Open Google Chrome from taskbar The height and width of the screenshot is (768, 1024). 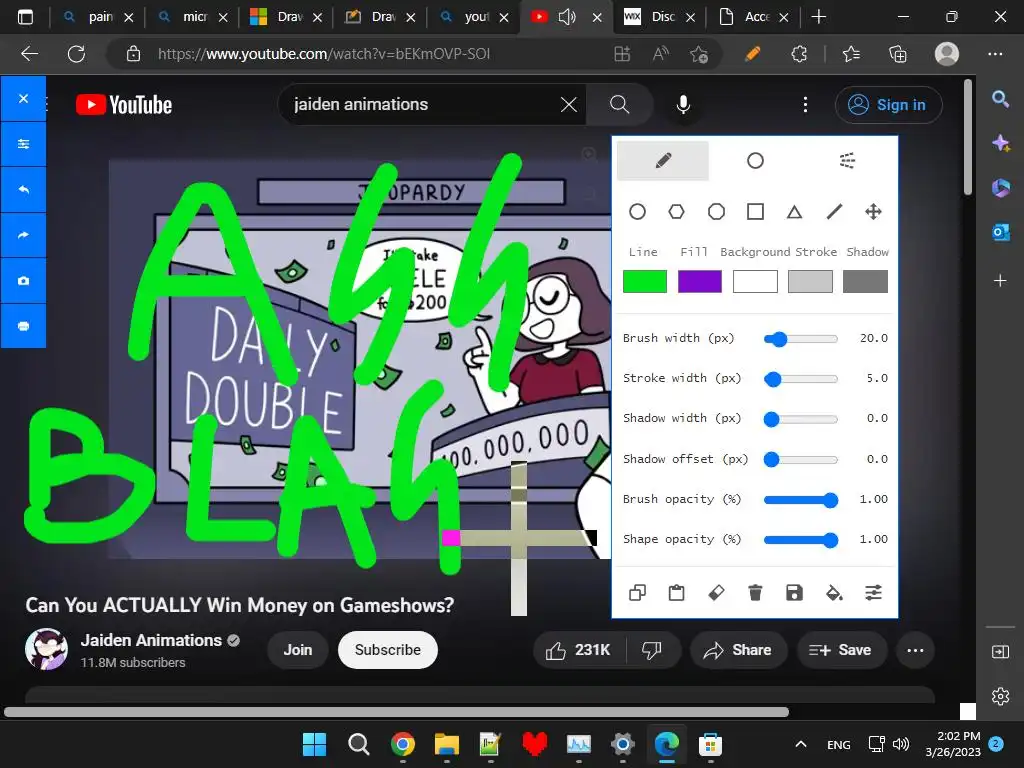tap(403, 744)
